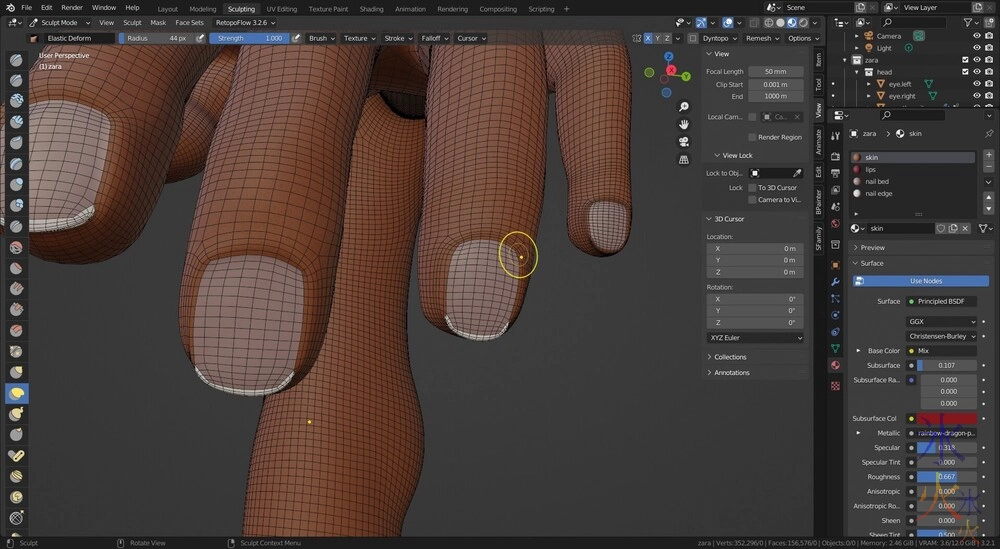Switch perspective/orthographic grid gizmo icon
This screenshot has width=1000, height=549.
click(x=683, y=158)
